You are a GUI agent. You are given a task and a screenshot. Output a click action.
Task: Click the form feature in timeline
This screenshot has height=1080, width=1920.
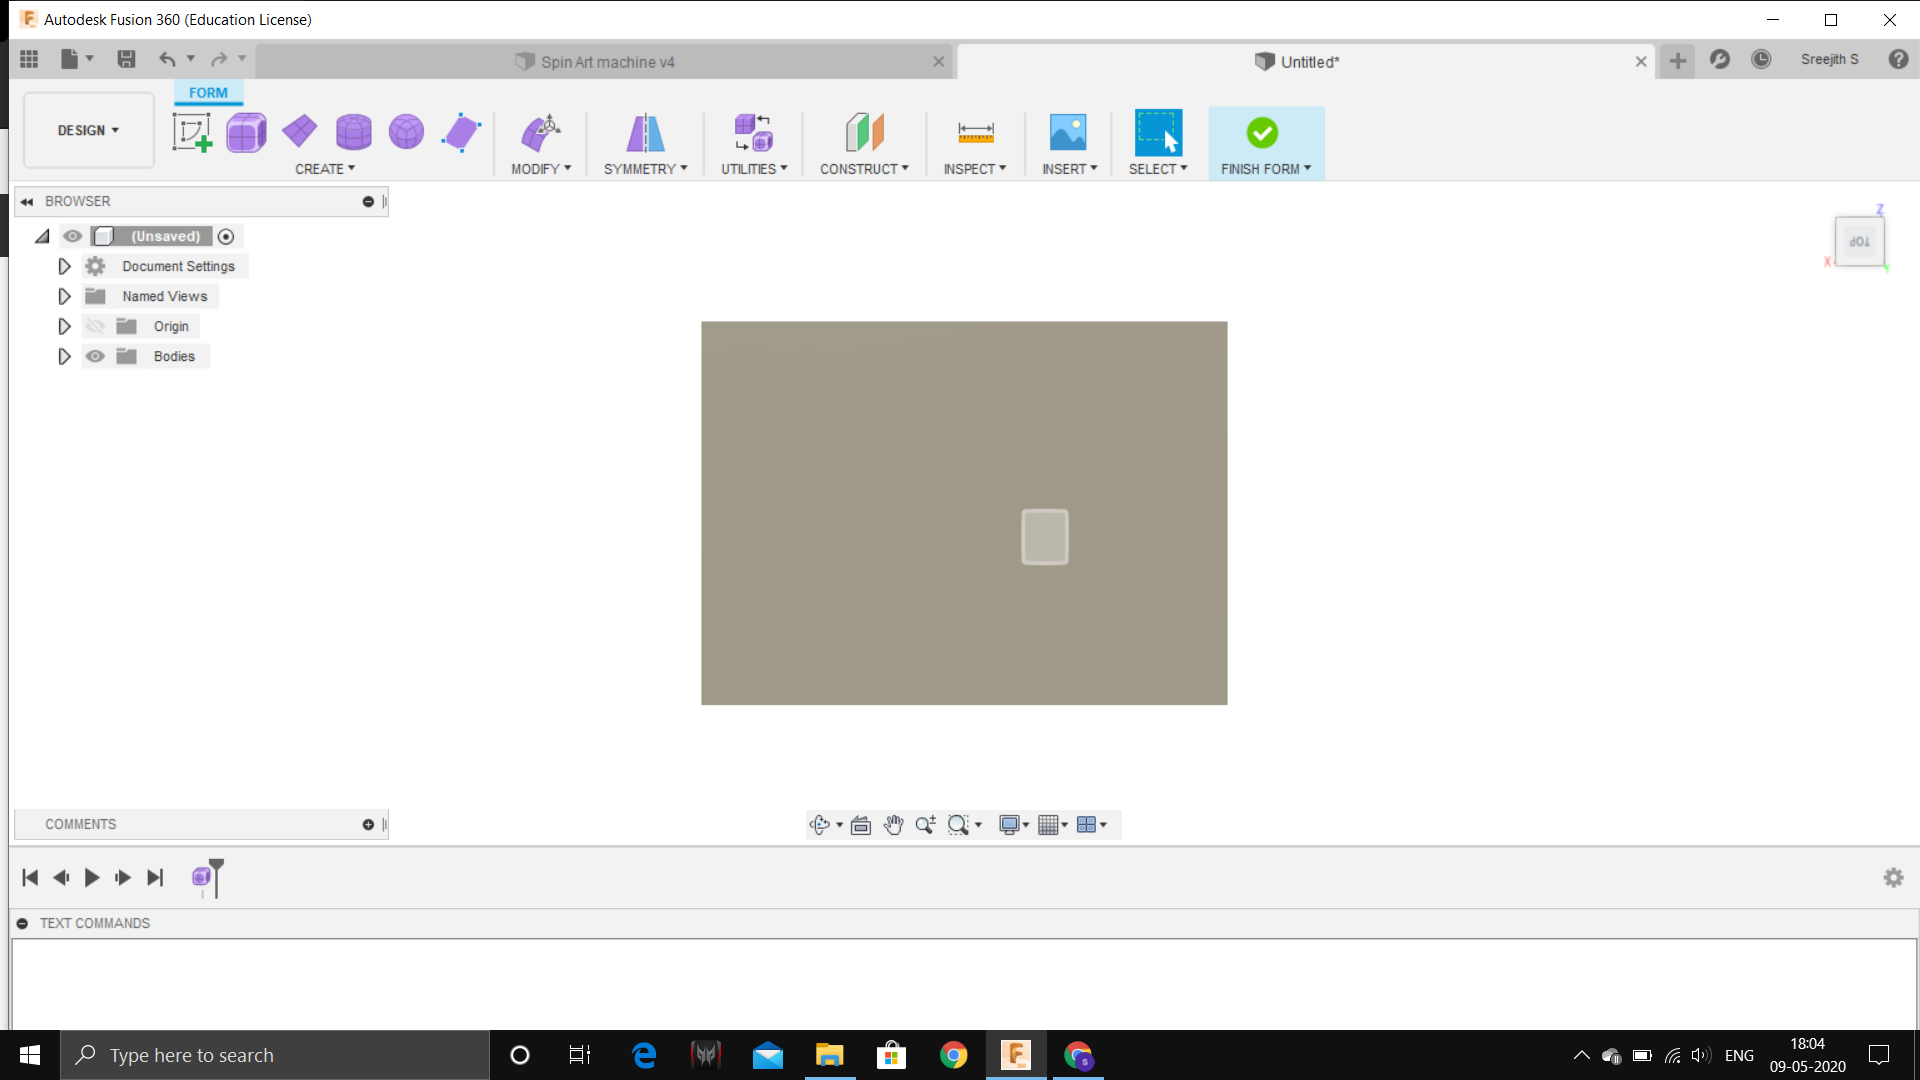tap(201, 877)
